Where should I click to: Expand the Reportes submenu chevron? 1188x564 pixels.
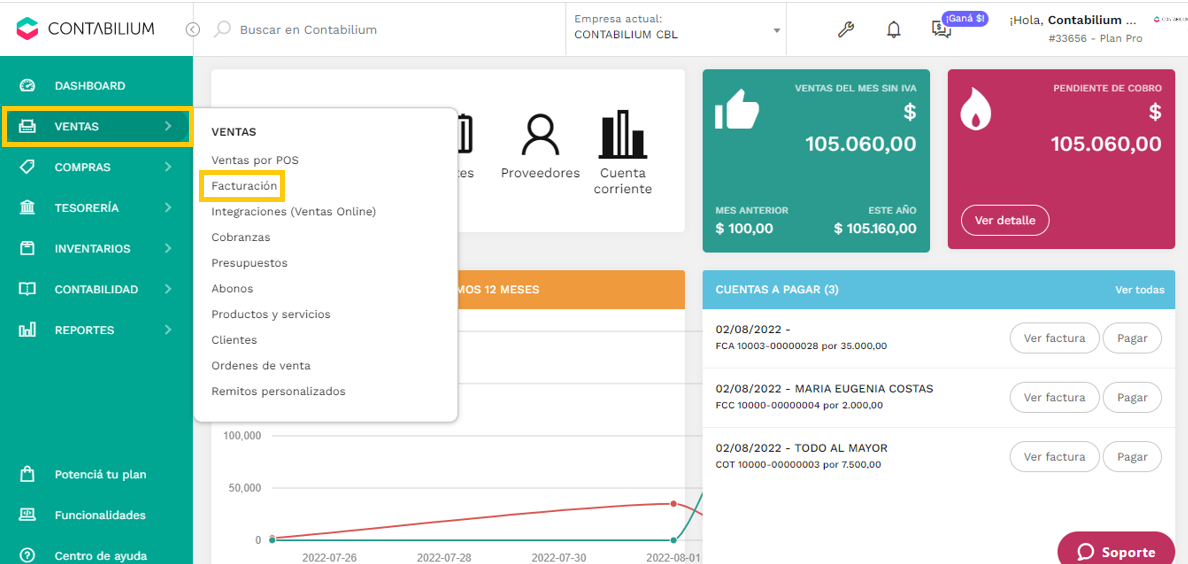[x=168, y=330]
